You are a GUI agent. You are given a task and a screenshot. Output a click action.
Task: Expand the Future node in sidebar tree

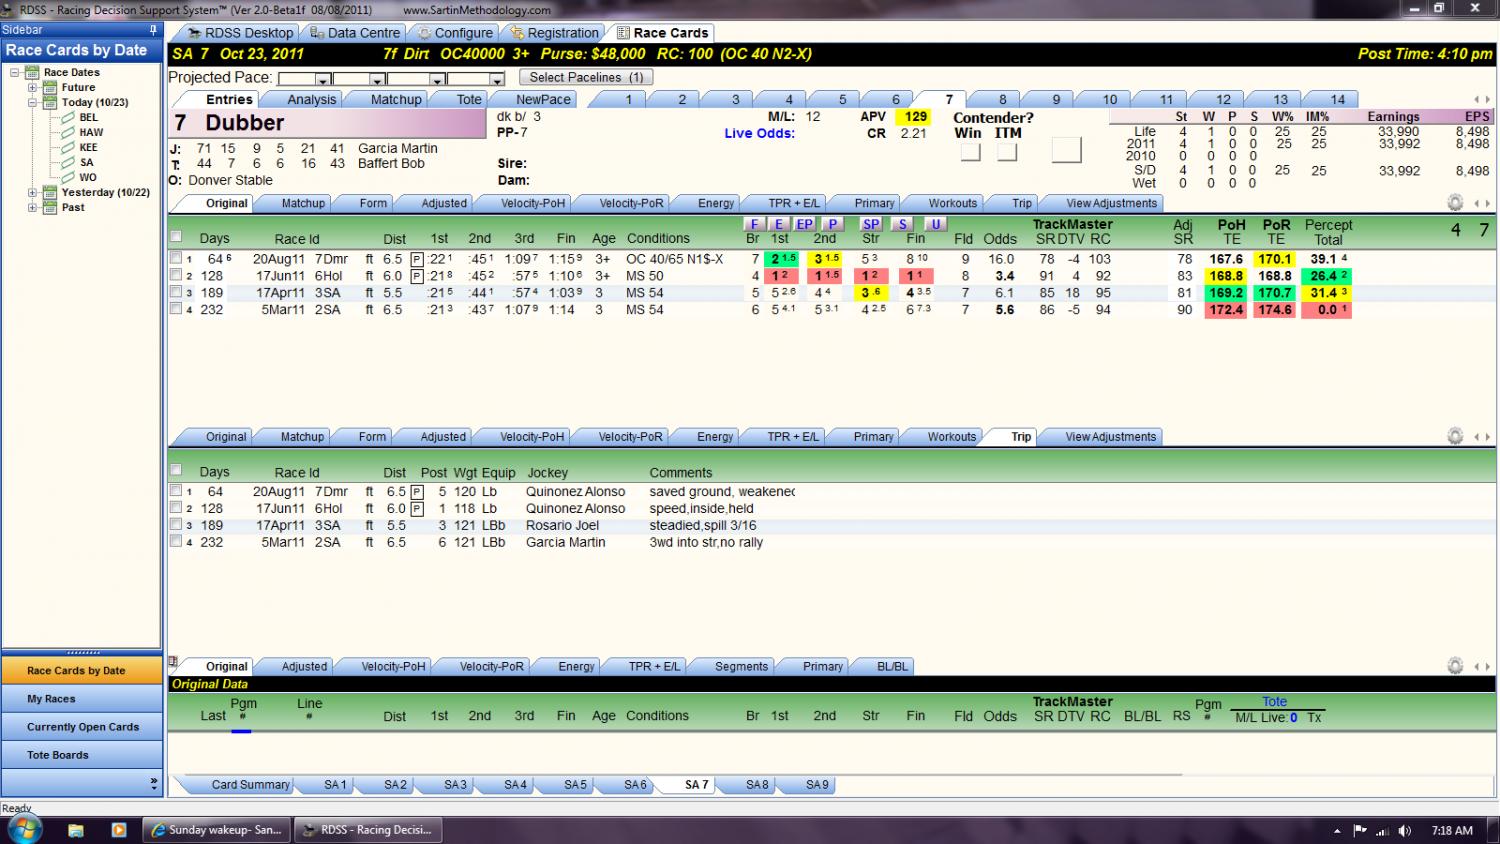(33, 87)
